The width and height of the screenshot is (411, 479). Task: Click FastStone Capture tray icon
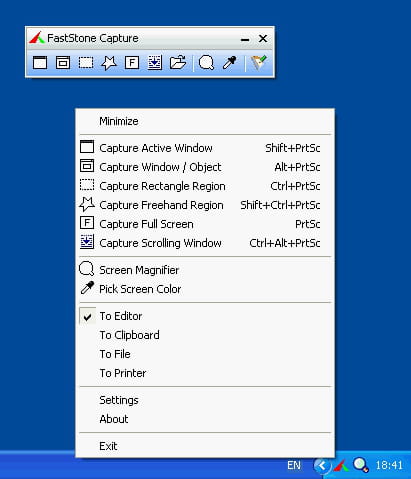point(341,466)
